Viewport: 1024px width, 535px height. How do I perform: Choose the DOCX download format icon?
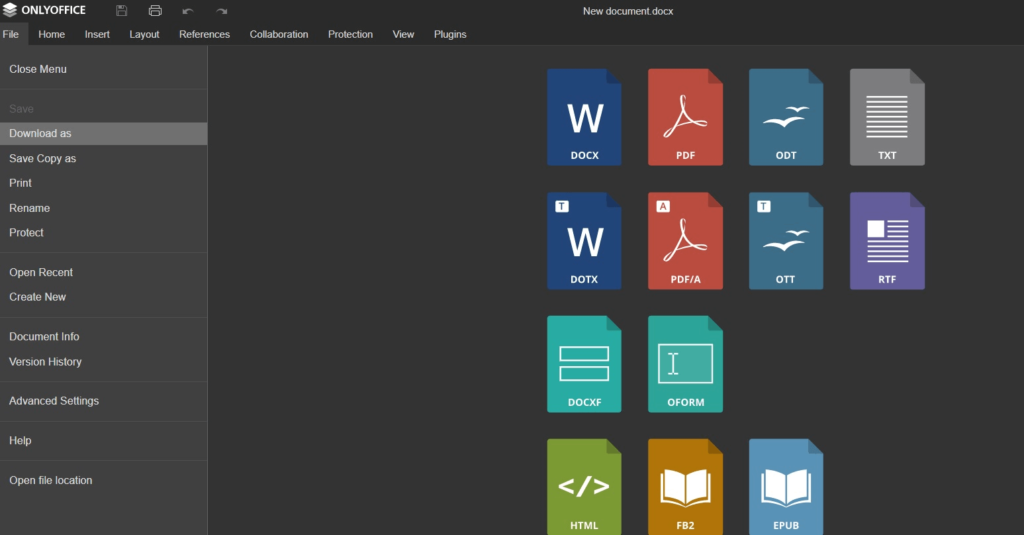584,117
